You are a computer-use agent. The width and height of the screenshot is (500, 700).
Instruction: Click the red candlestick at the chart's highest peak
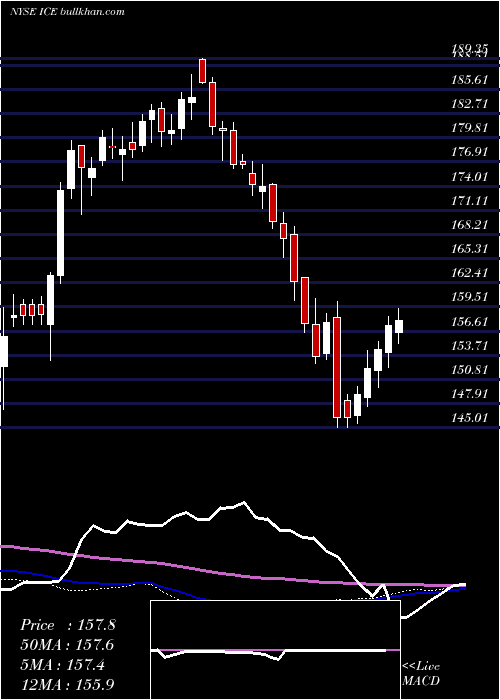click(x=202, y=71)
